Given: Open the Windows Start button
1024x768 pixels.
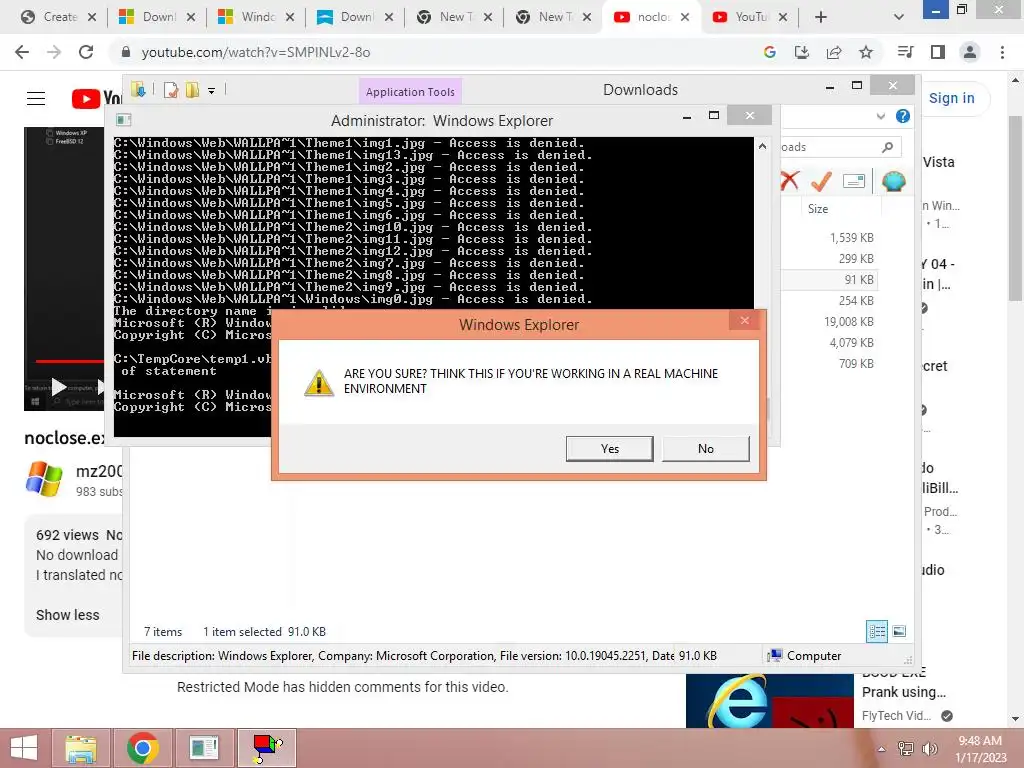Looking at the screenshot, I should (24, 748).
